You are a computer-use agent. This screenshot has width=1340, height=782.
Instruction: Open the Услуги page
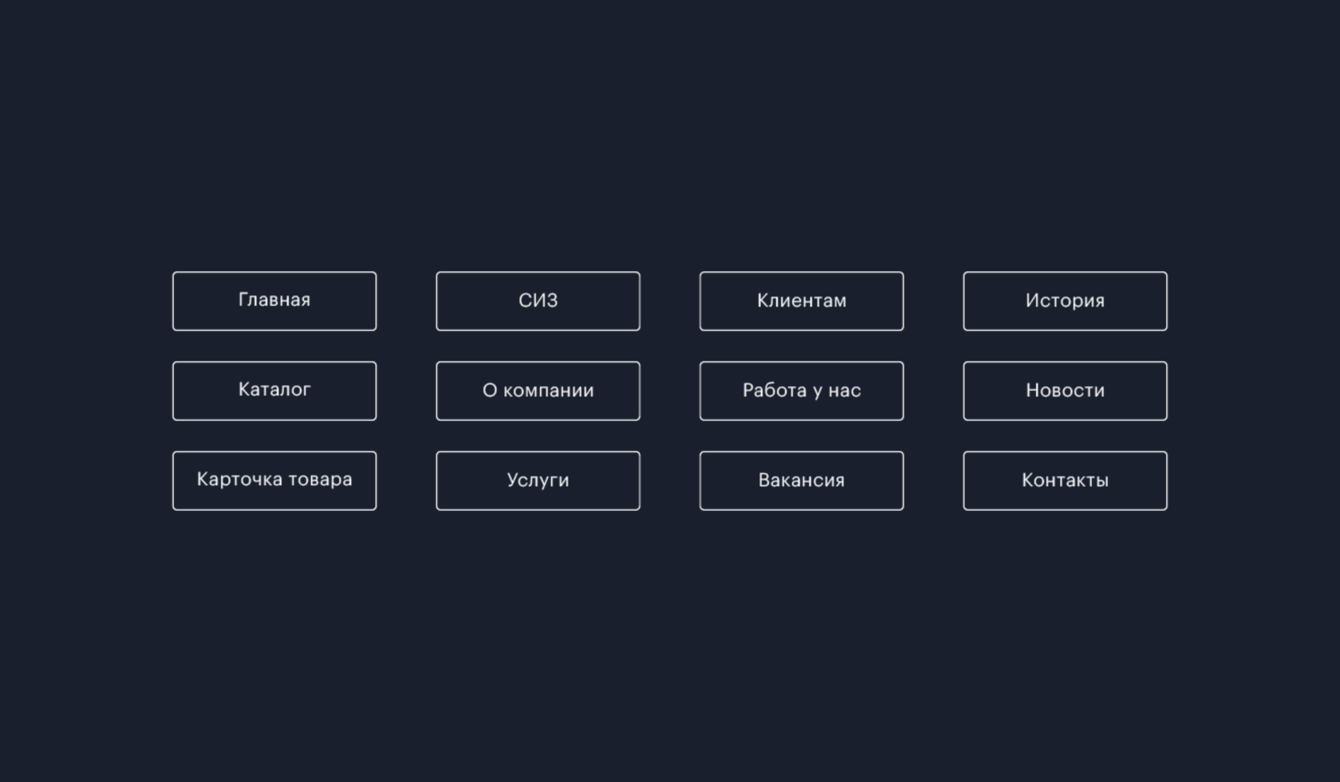click(538, 481)
